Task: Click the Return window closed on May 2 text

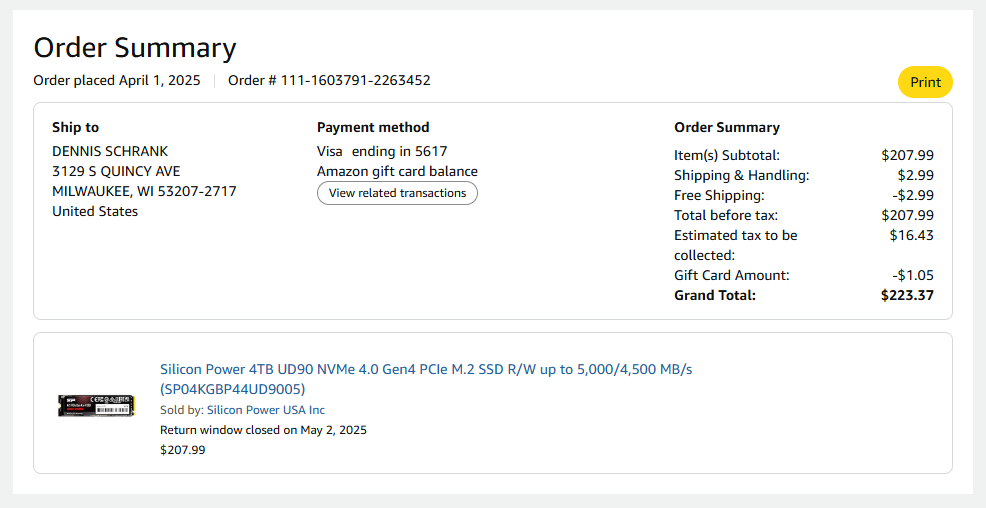Action: click(x=263, y=430)
